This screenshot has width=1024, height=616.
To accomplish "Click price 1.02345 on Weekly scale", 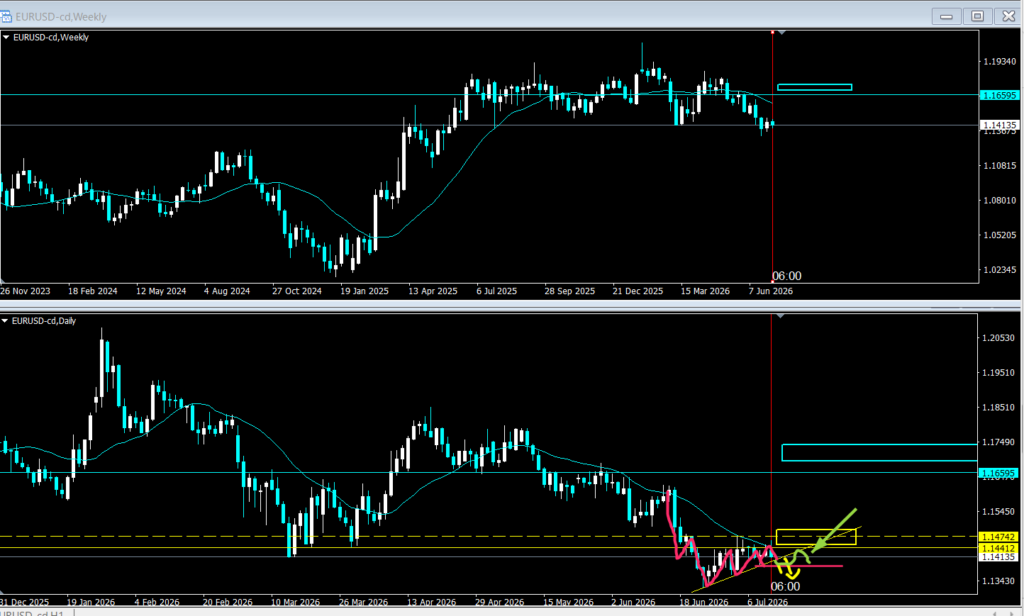I will click(1000, 269).
